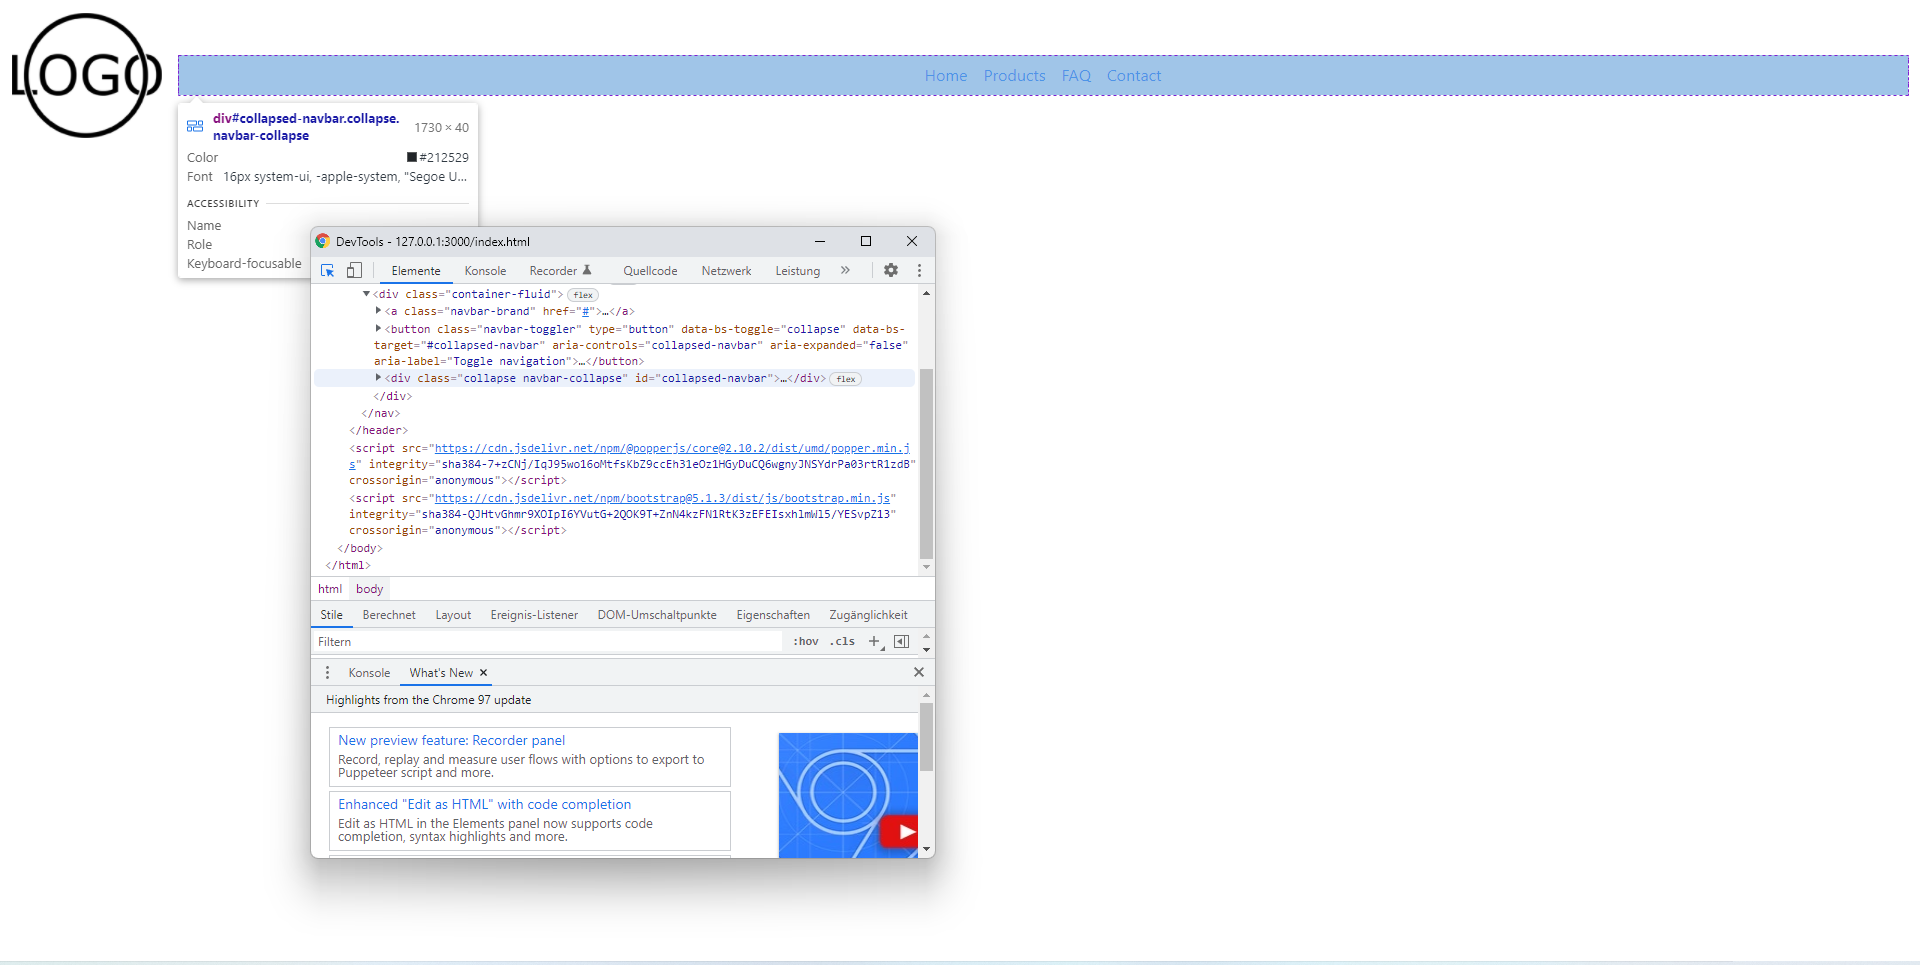Select the closing </body> tag line

tap(360, 548)
